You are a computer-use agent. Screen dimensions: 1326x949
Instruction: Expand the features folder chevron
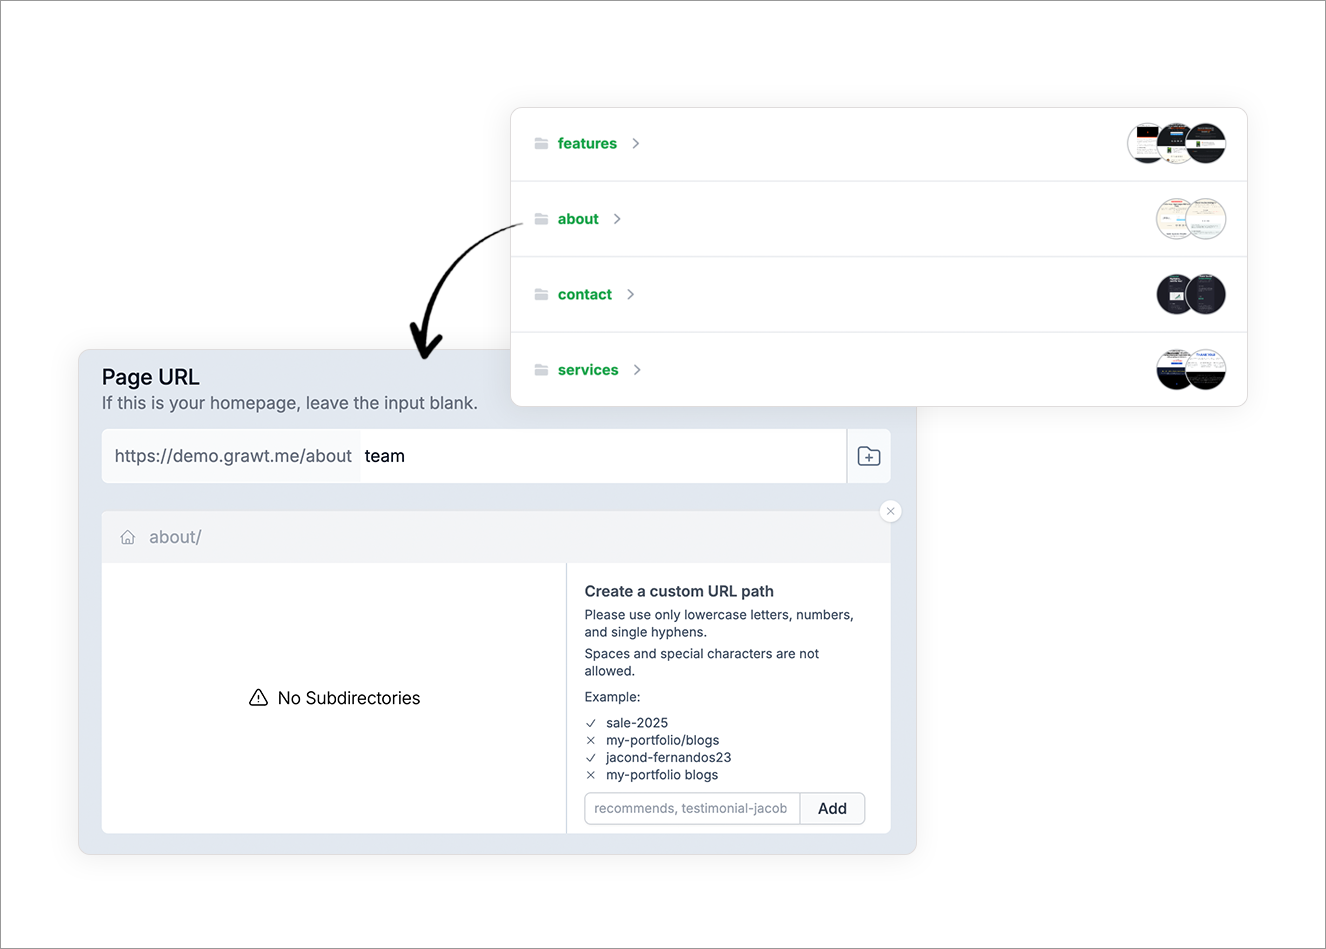pyautogui.click(x=636, y=144)
